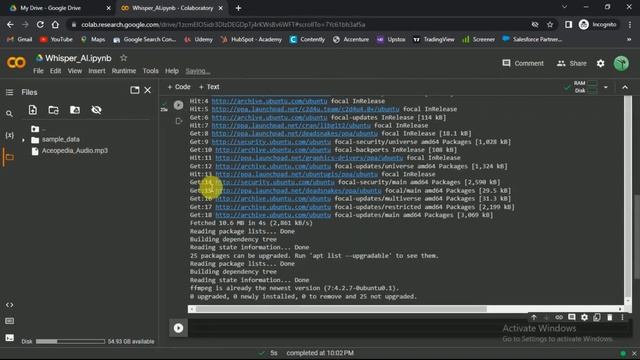This screenshot has height=360, width=640.
Task: Open the account avatar menu
Action: click(x=621, y=63)
